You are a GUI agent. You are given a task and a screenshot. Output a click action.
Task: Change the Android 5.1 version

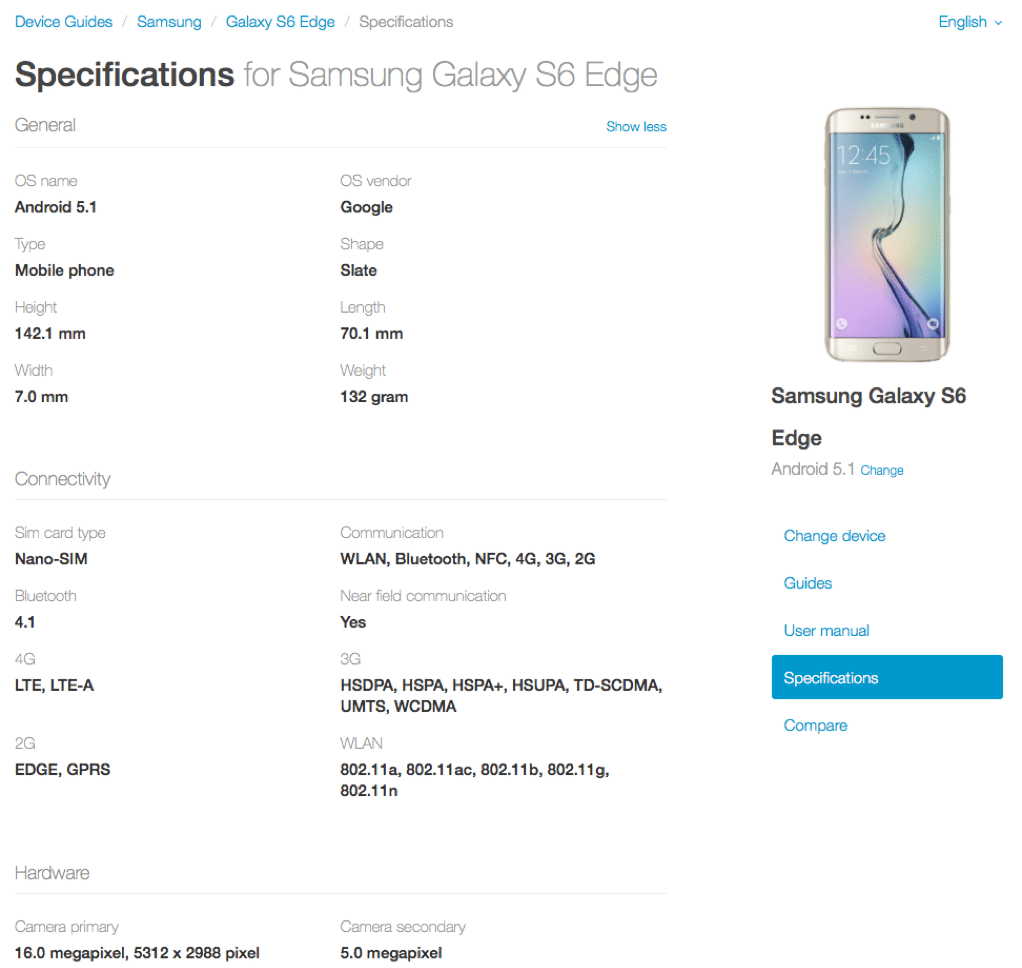coord(881,470)
